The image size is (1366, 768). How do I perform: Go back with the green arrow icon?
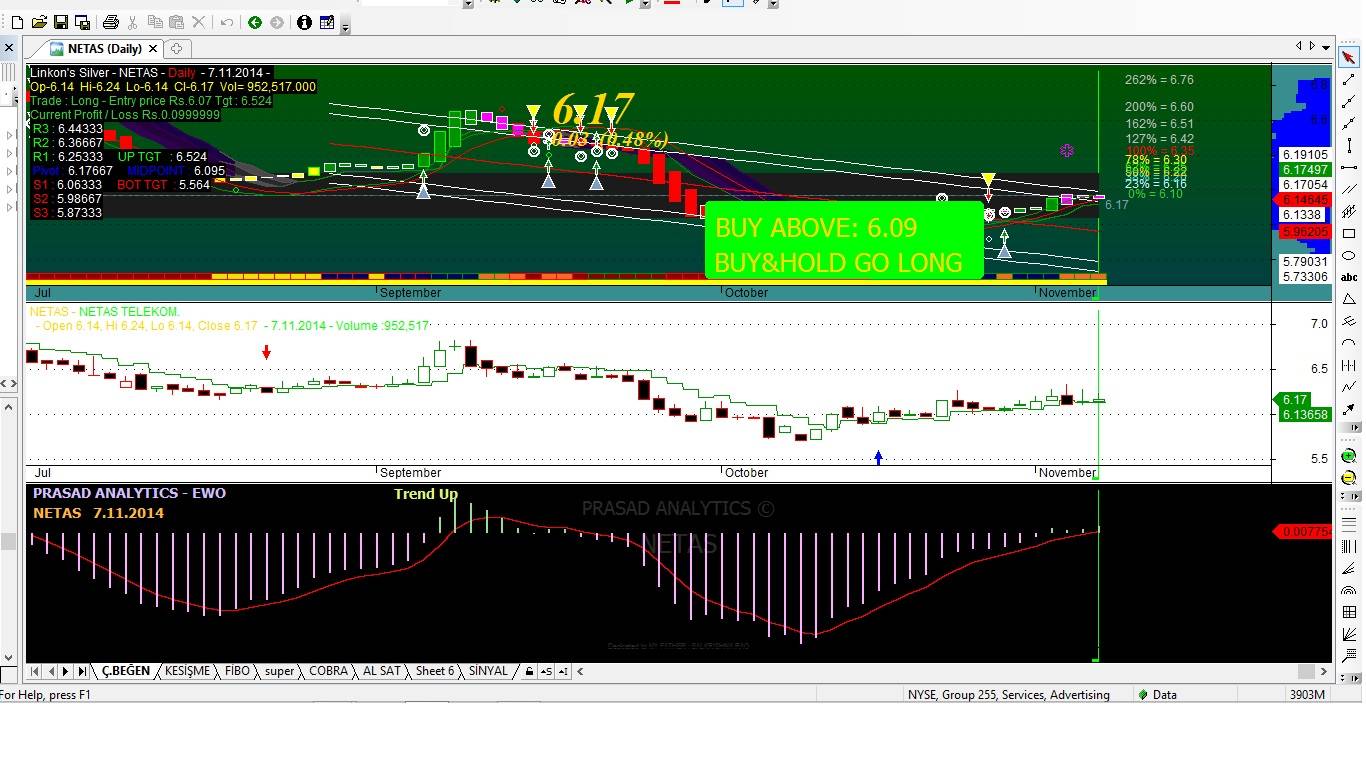coord(255,22)
